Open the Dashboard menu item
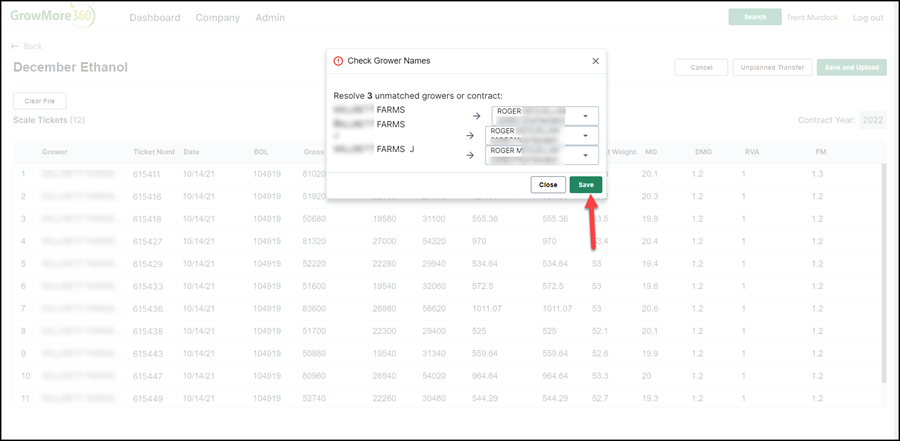900x441 pixels. (x=155, y=18)
